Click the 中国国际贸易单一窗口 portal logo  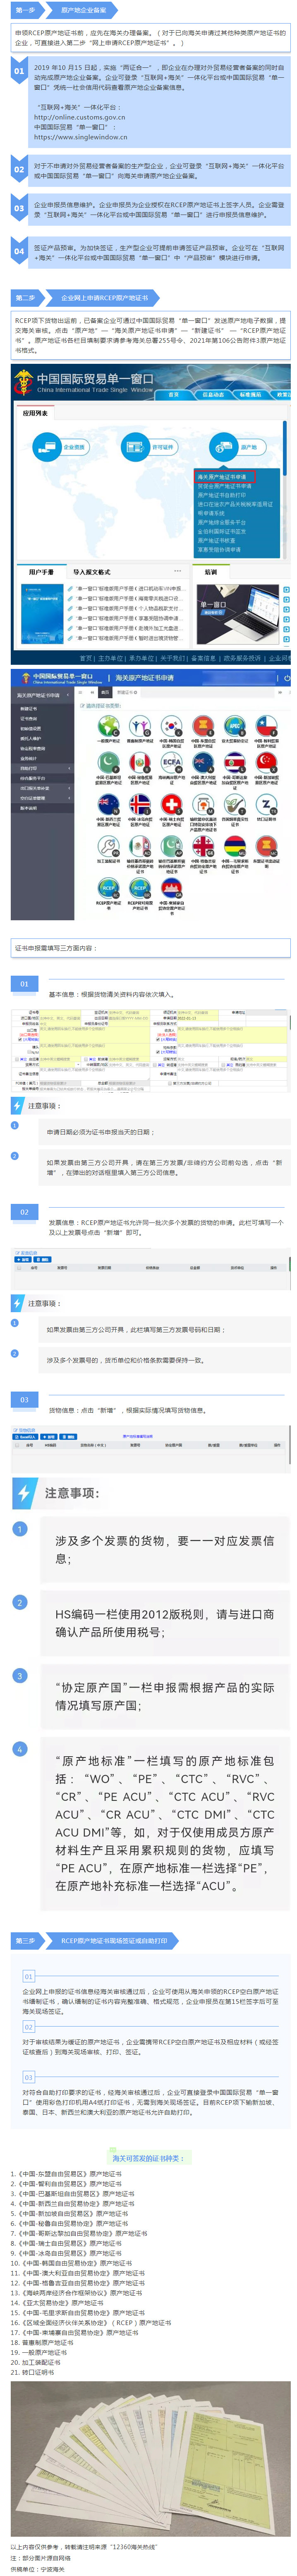[x=83, y=383]
